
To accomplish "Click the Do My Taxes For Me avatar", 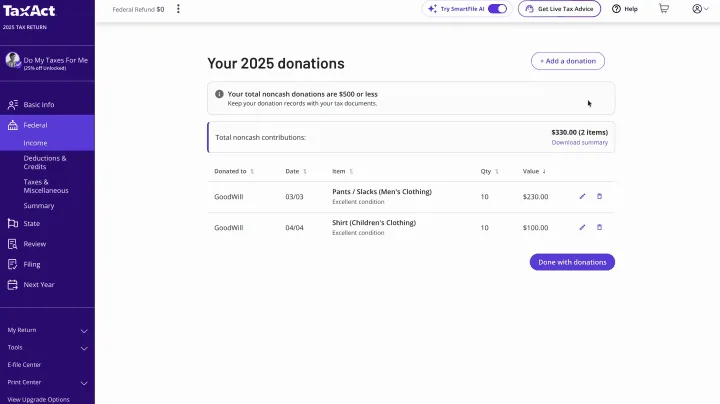I will click(13, 60).
